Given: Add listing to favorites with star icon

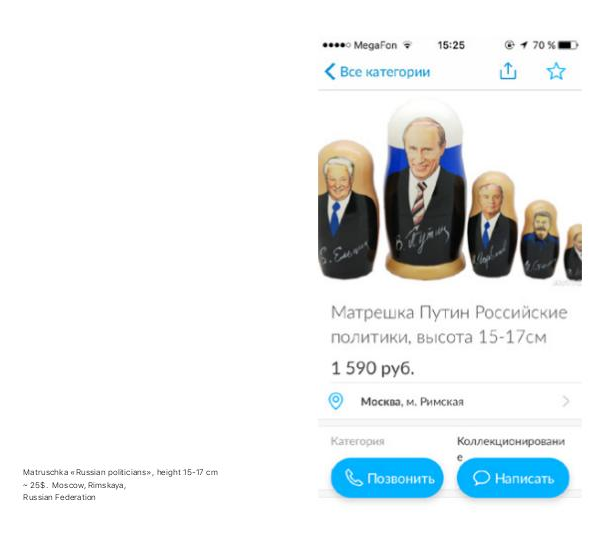Looking at the screenshot, I should (556, 71).
